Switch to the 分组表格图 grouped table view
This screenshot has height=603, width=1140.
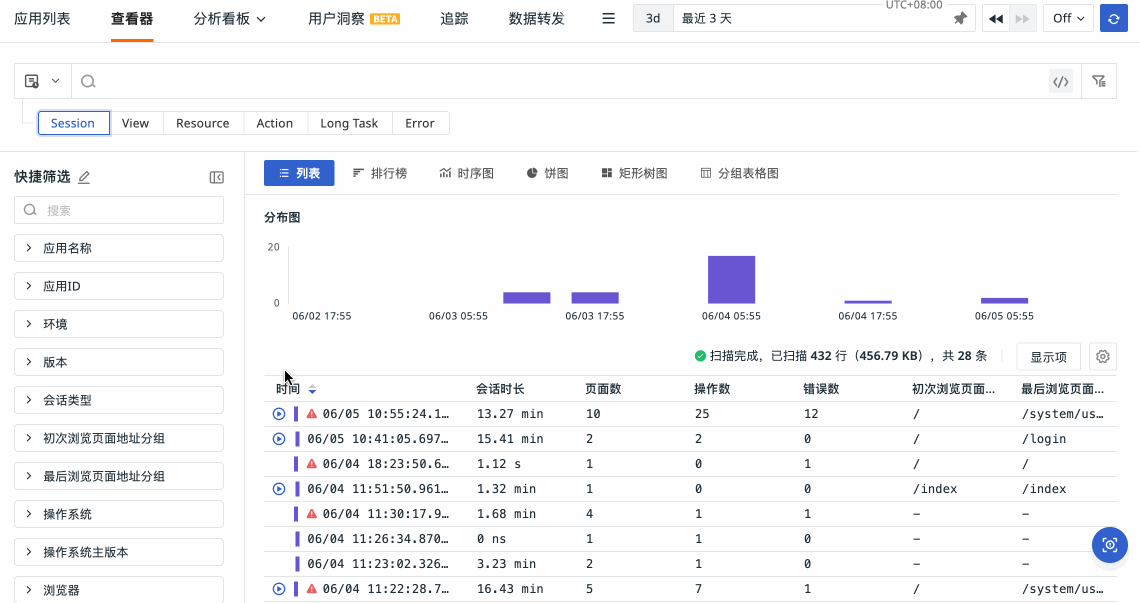[x=739, y=173]
